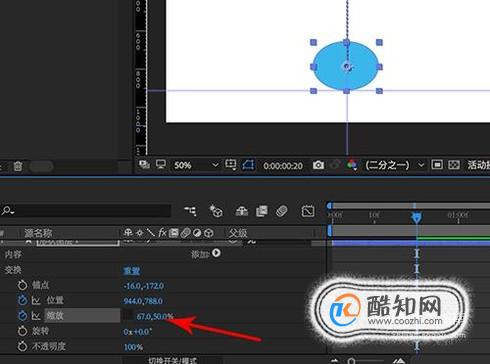Click the snapshot camera icon
The width and height of the screenshot is (490, 364).
pyautogui.click(x=318, y=165)
